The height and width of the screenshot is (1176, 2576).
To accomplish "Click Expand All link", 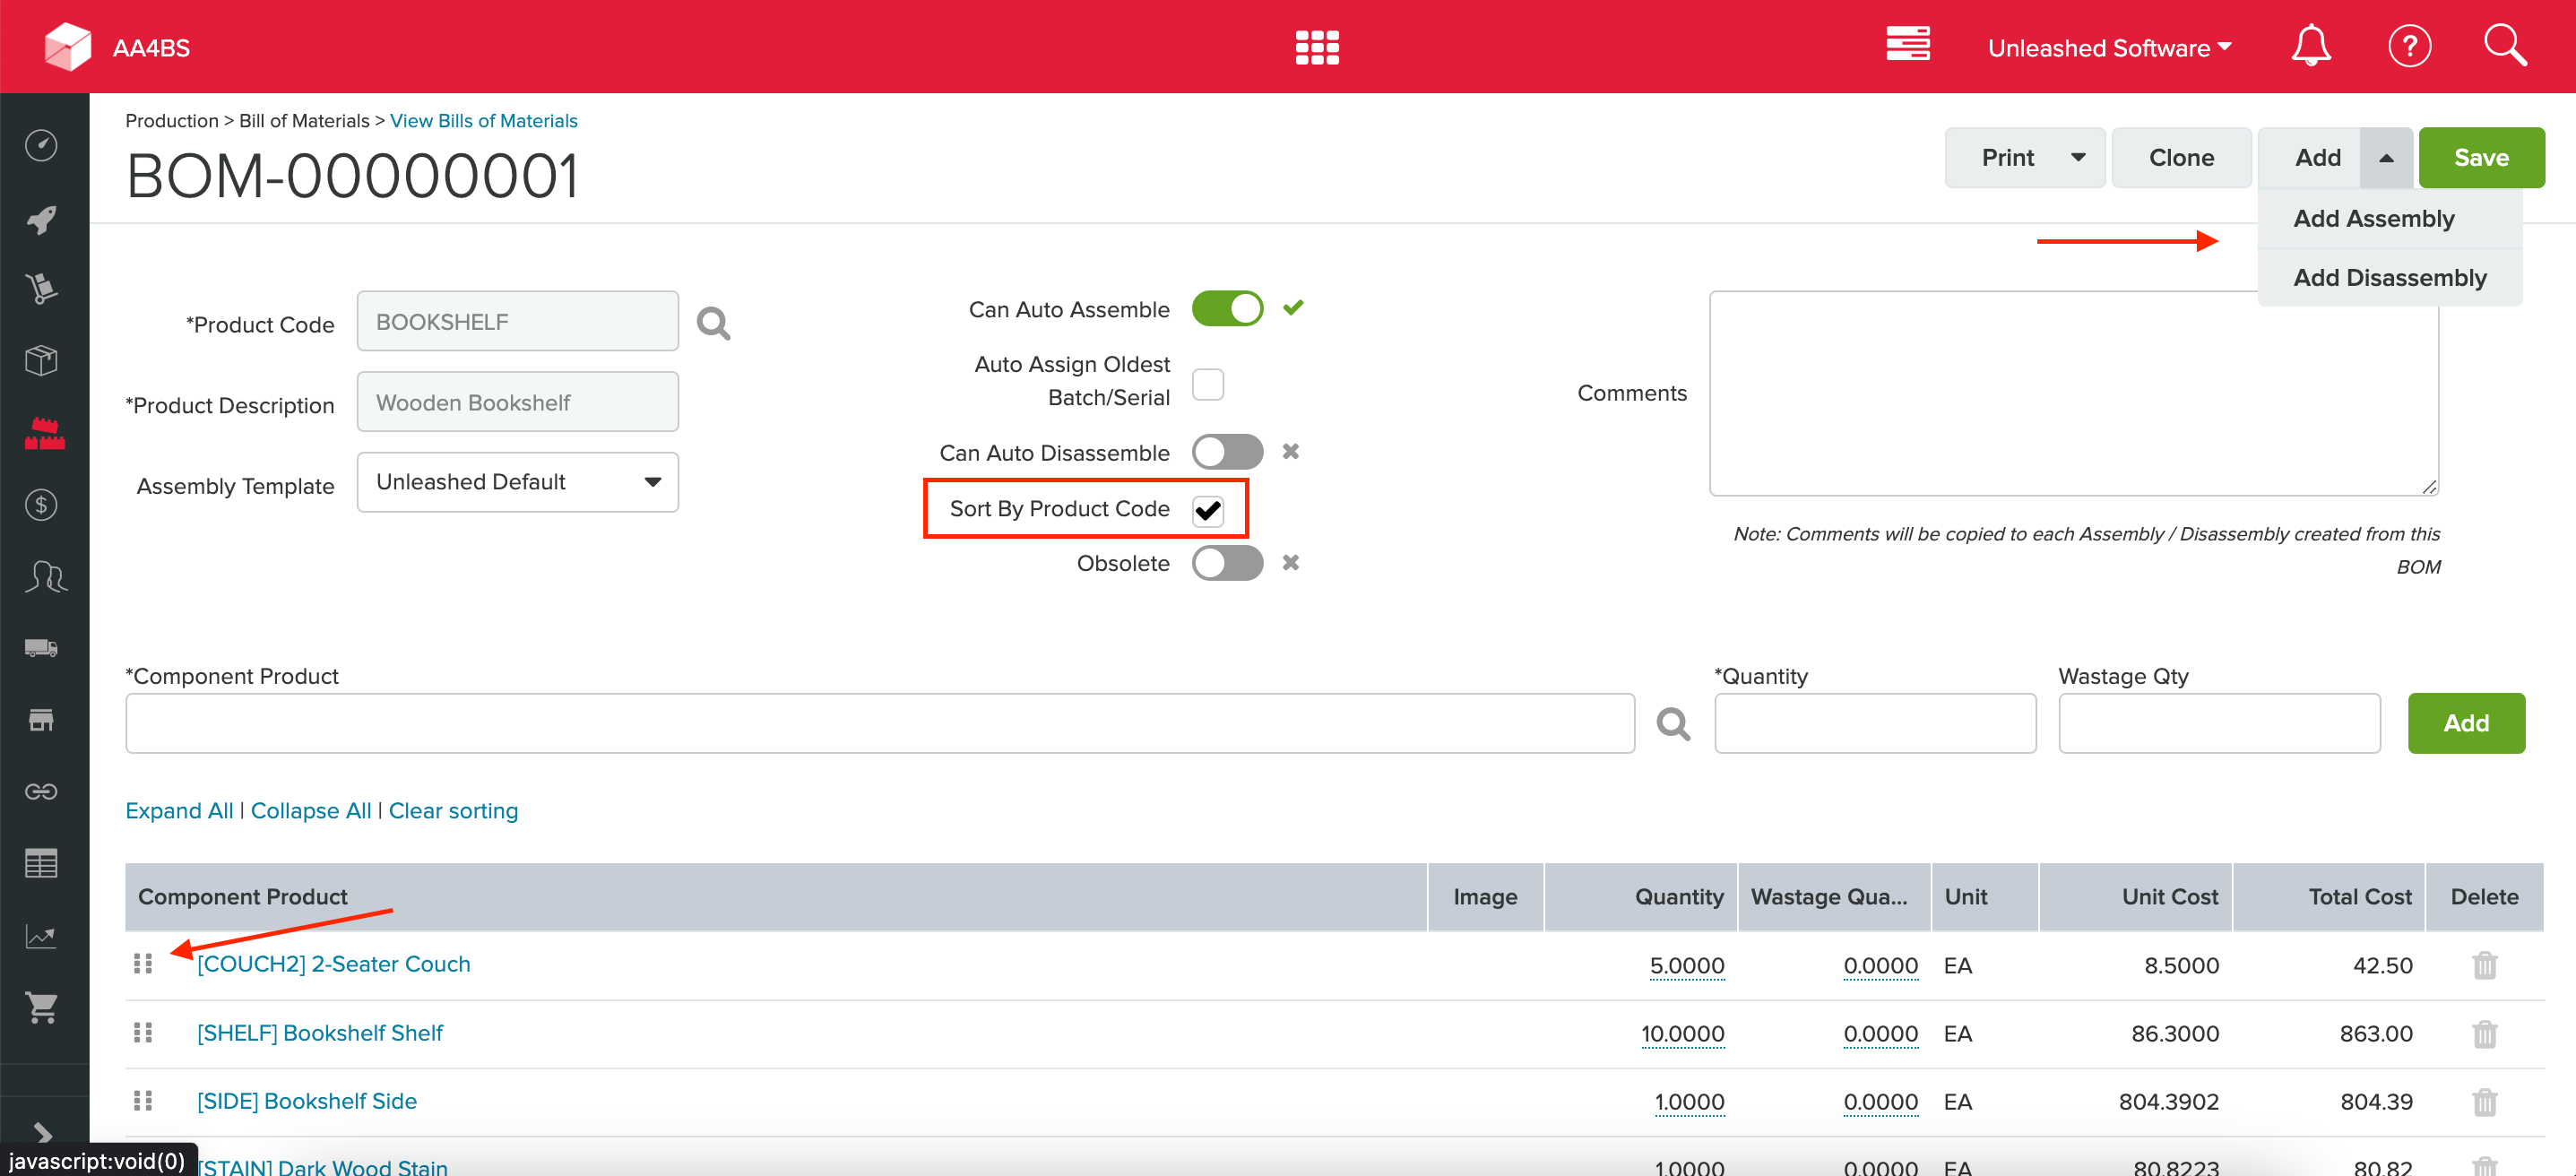I will [179, 810].
